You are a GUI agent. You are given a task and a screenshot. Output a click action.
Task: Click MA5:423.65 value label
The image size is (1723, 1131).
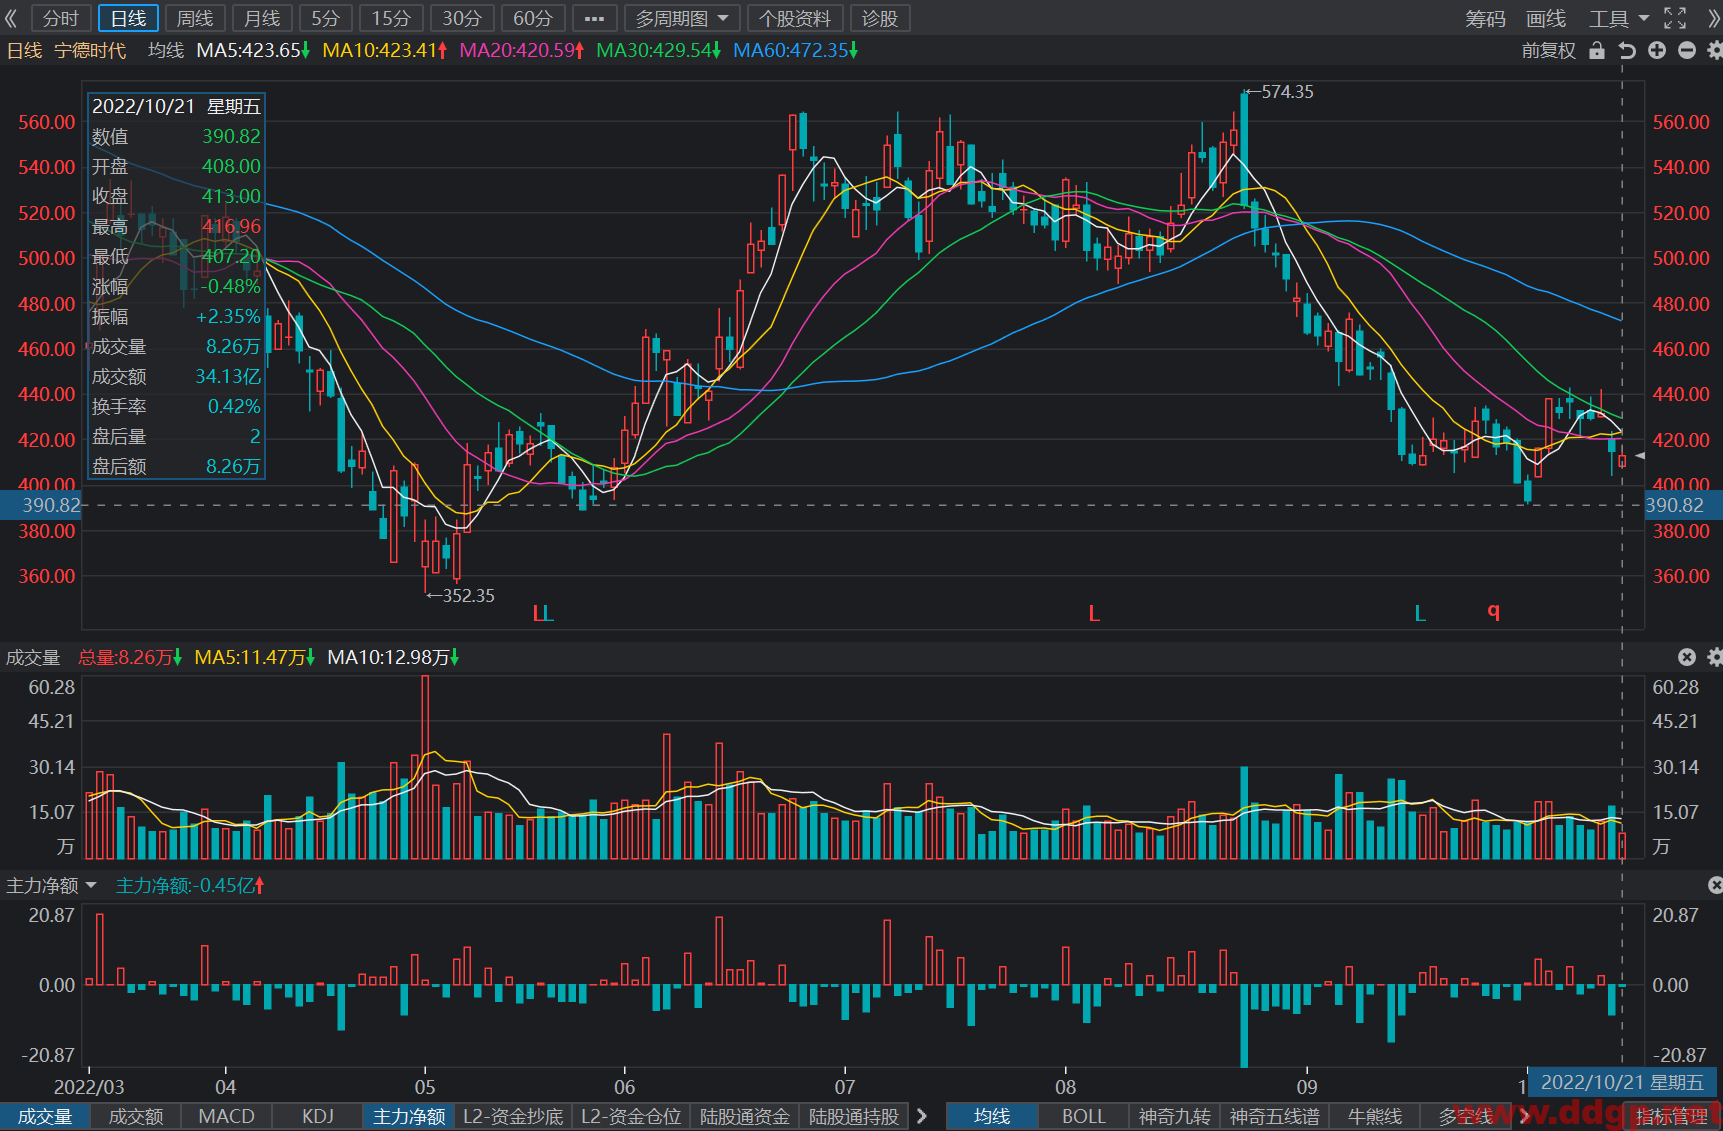(253, 50)
